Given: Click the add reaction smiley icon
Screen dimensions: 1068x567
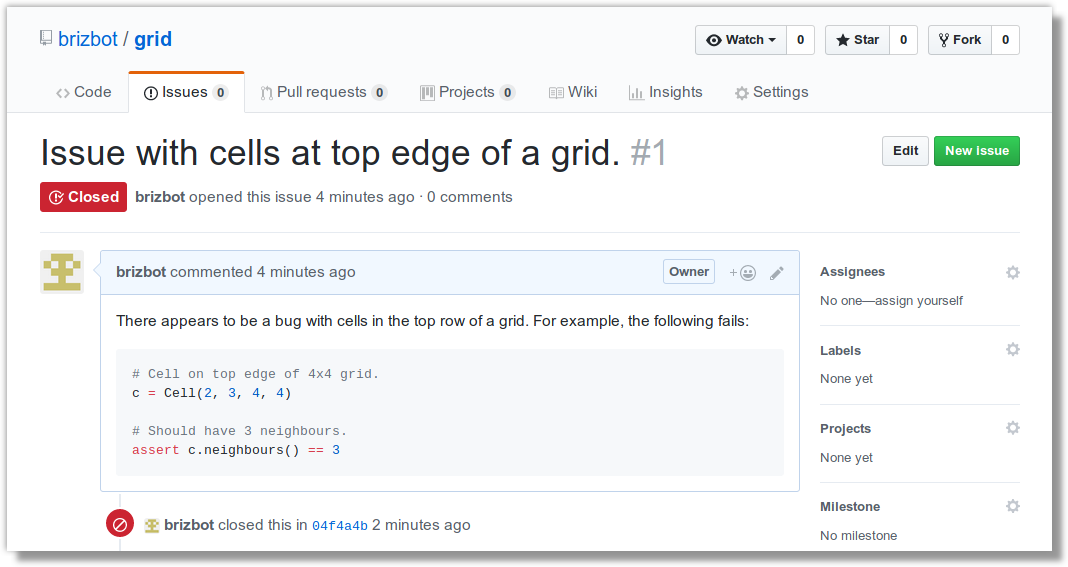Looking at the screenshot, I should tap(743, 272).
